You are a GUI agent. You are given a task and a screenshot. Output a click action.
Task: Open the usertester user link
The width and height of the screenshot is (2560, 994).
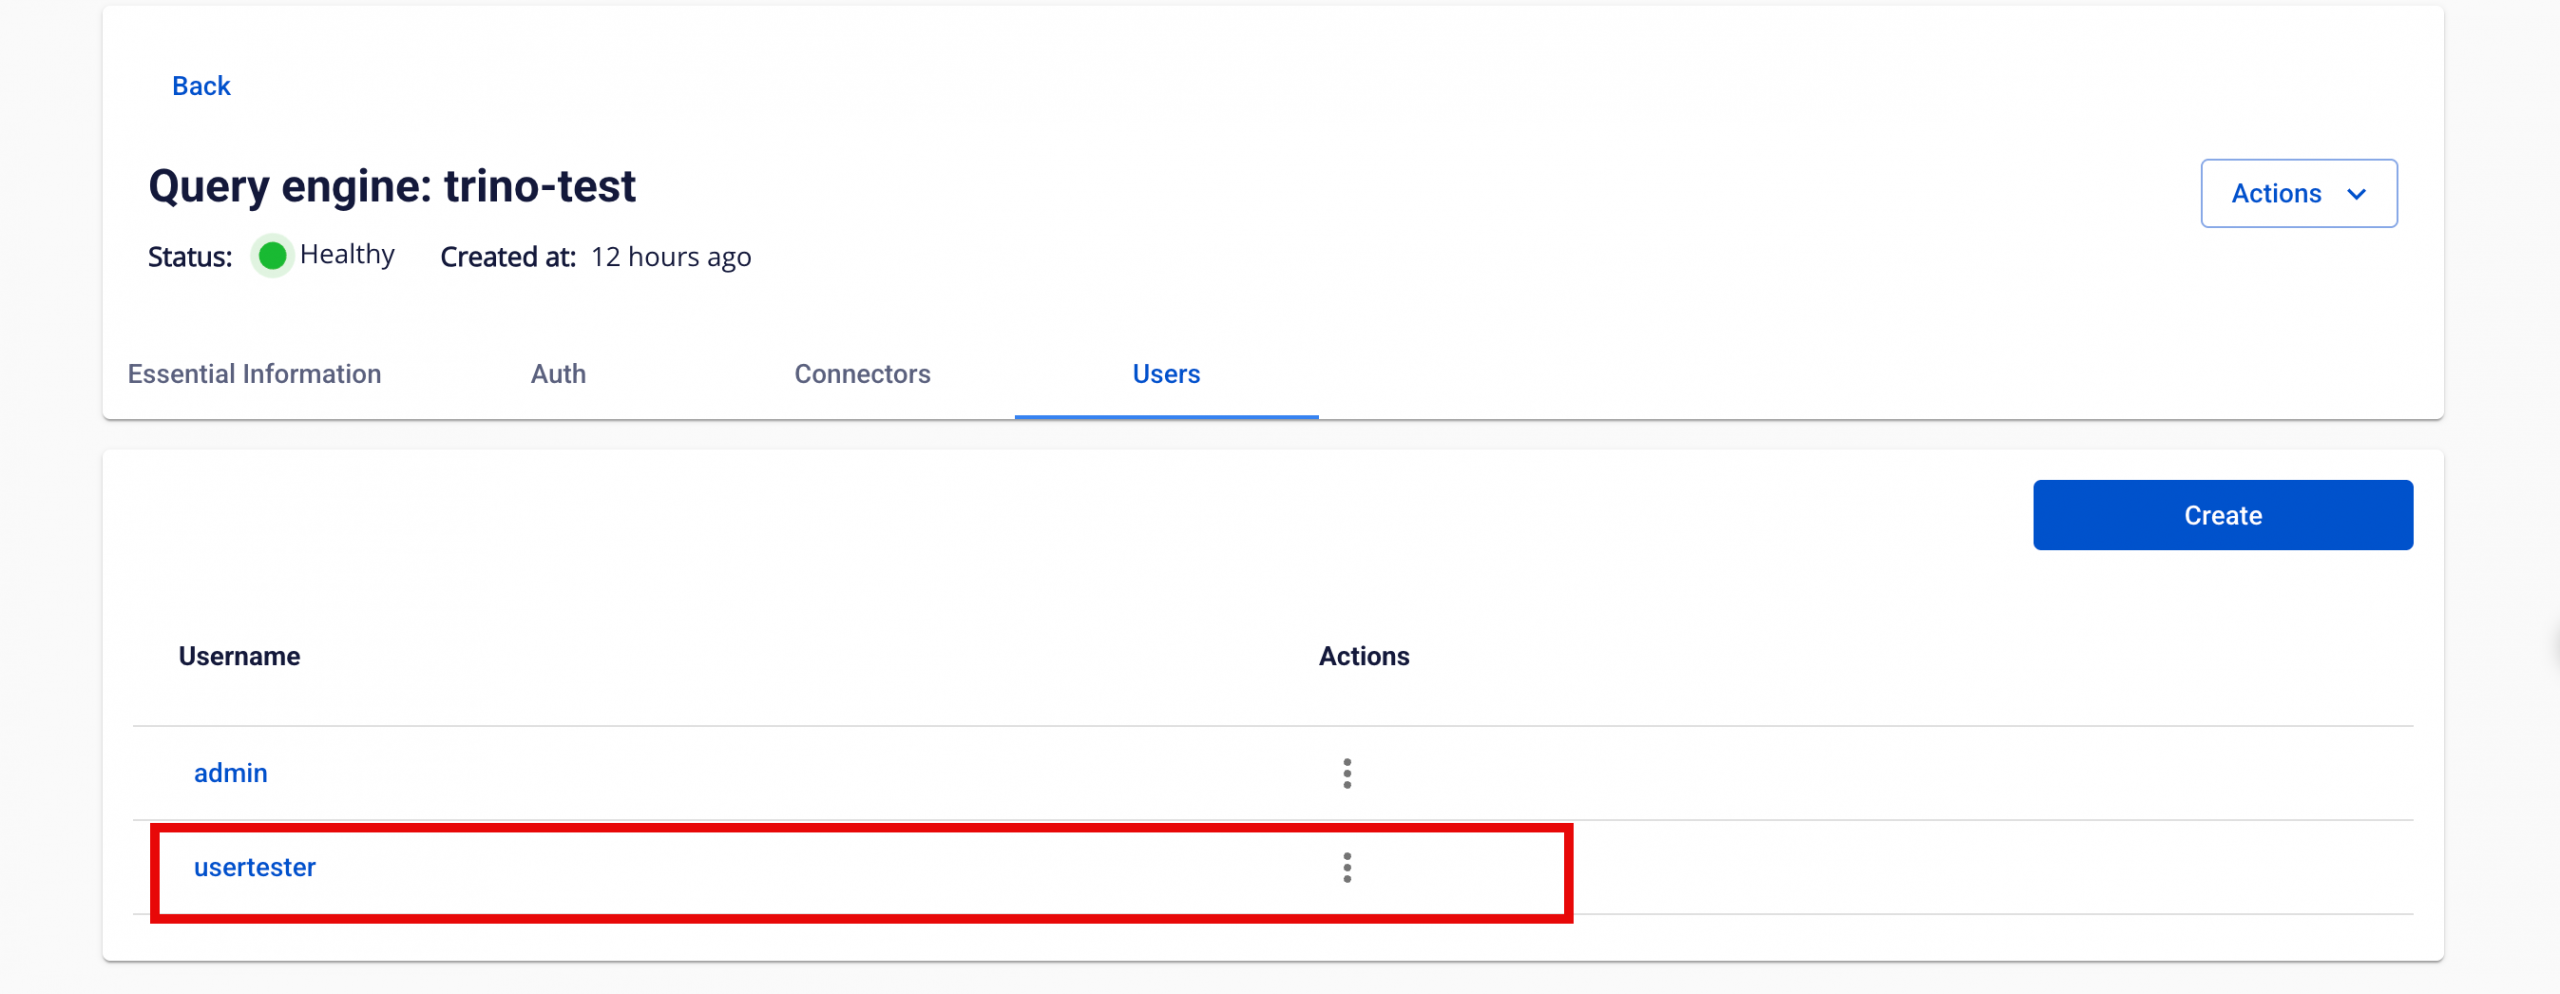[x=254, y=867]
